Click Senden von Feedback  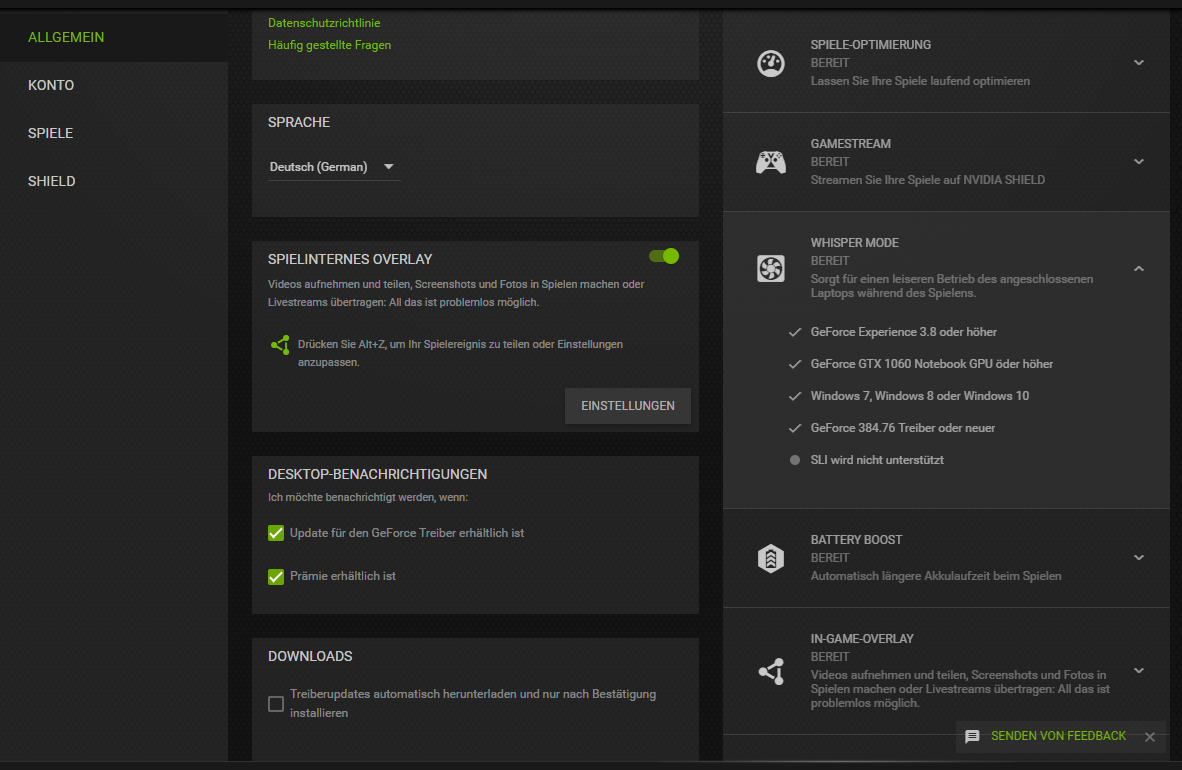pyautogui.click(x=1058, y=736)
